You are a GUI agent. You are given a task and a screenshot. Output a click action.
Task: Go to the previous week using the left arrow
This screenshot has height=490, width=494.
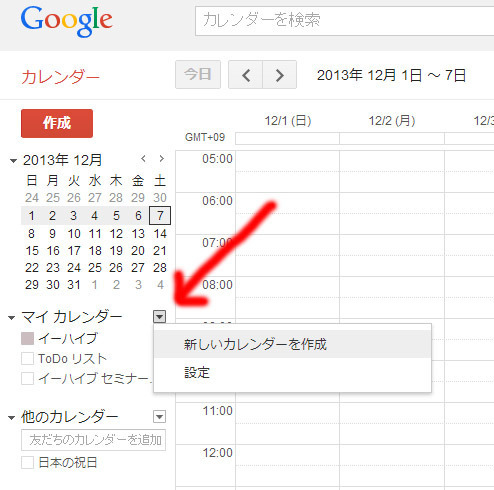(246, 75)
